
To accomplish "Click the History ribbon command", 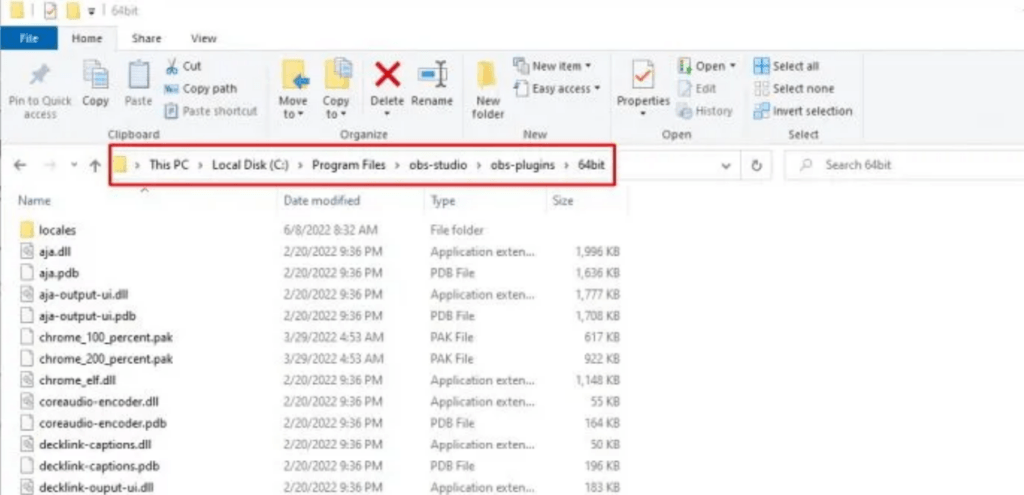I will [705, 111].
